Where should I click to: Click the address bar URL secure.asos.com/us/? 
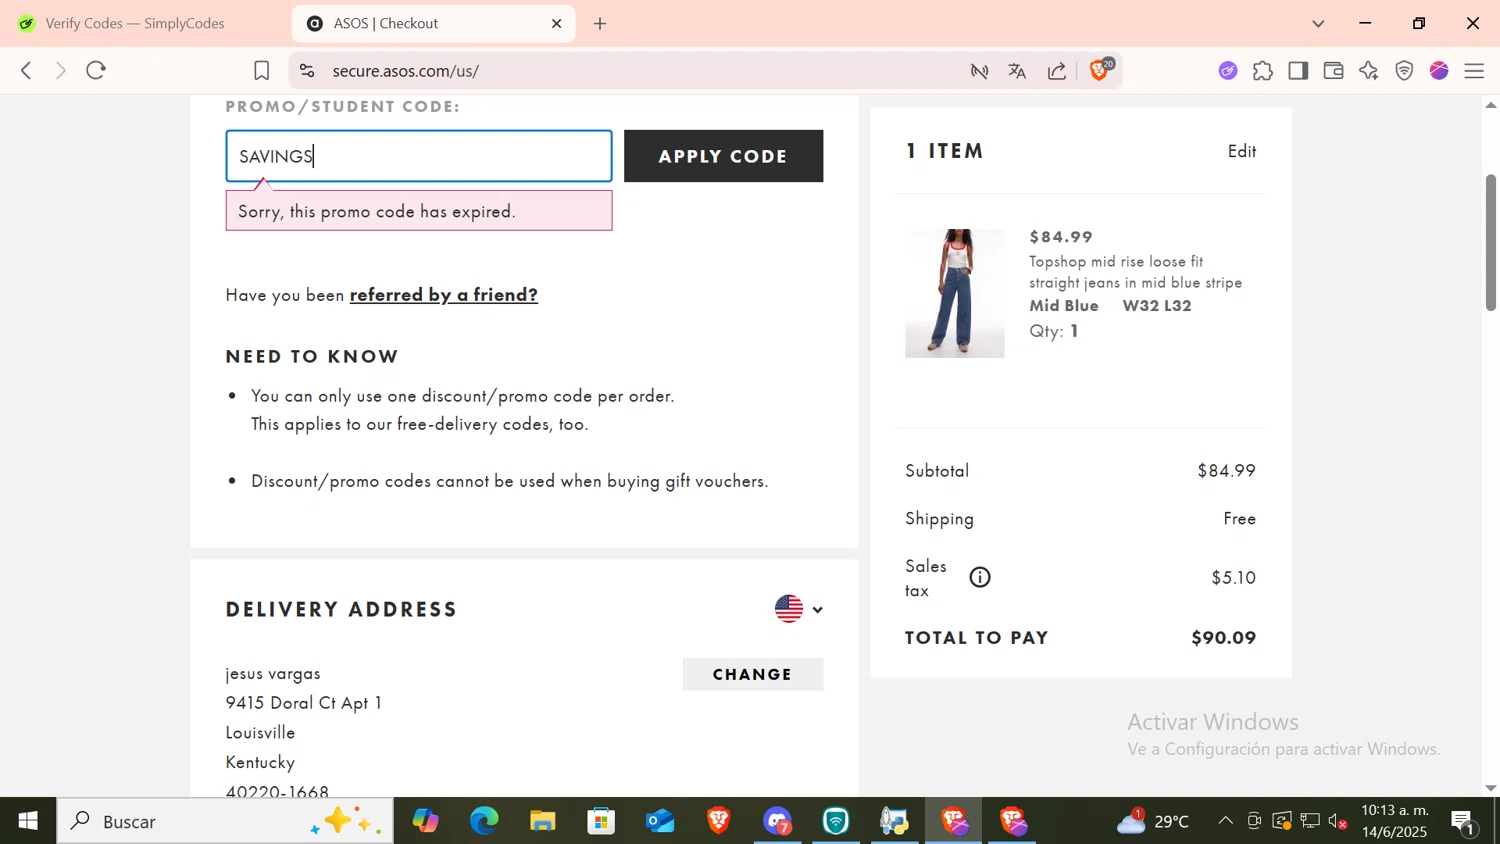click(405, 71)
